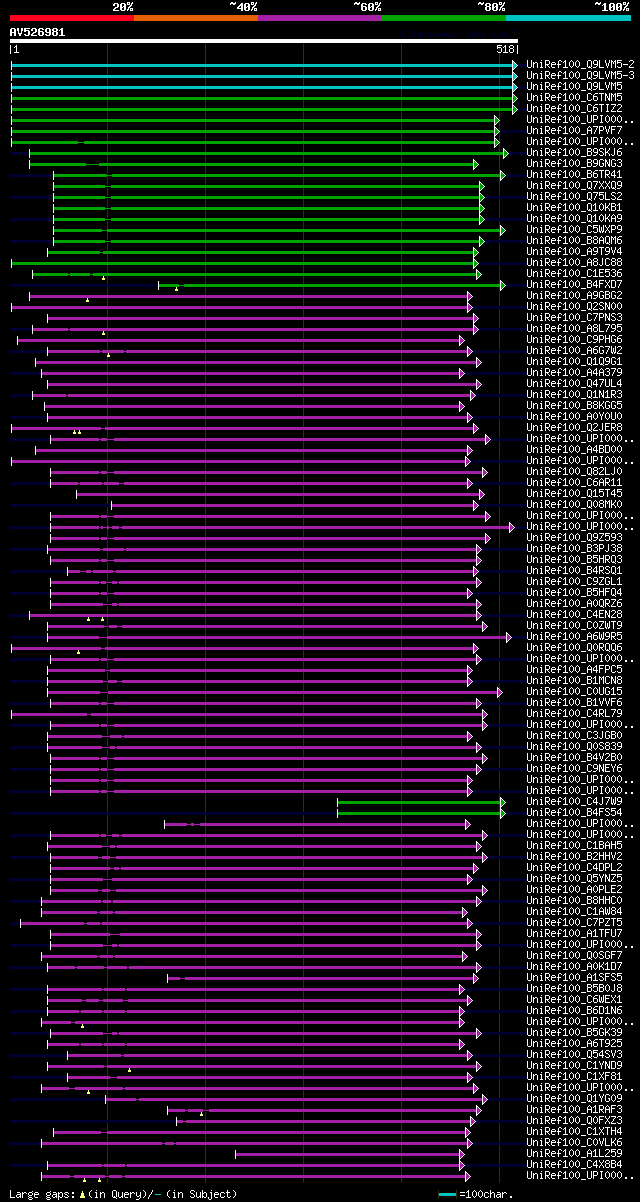Select the query sequence label AV526981
This screenshot has height=1202, width=640.
pos(38,32)
